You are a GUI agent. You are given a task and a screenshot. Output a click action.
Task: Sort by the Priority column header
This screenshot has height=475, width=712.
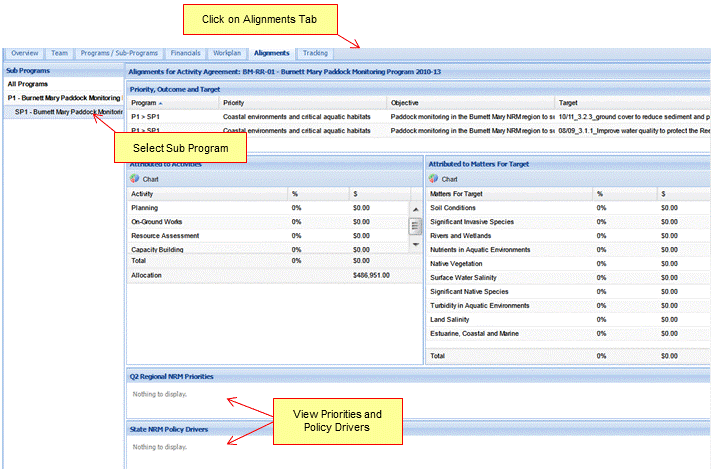tap(234, 103)
